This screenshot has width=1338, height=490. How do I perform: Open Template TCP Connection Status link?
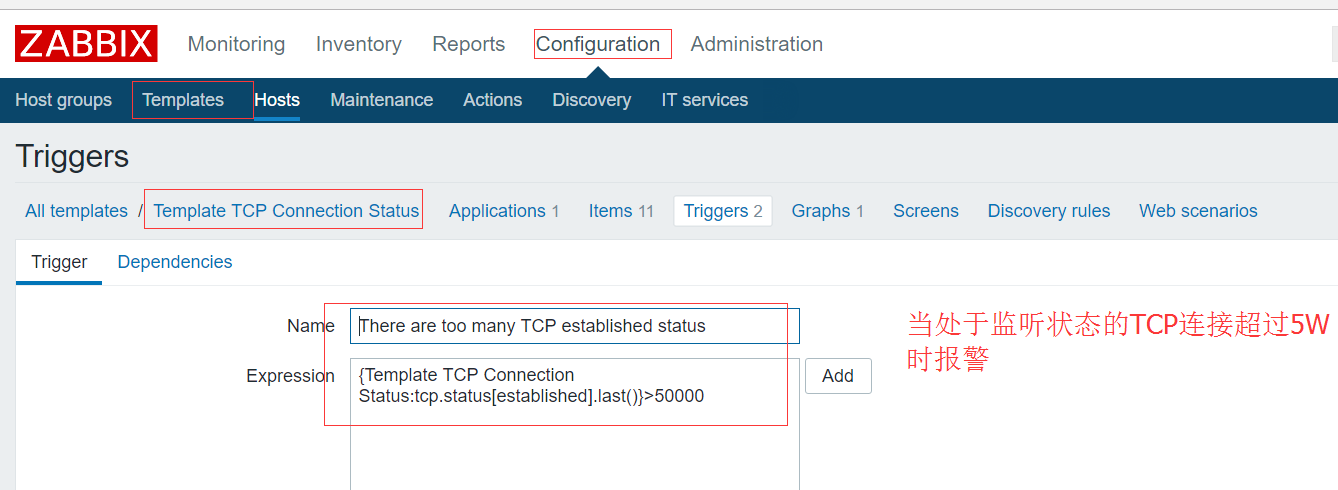(286, 211)
